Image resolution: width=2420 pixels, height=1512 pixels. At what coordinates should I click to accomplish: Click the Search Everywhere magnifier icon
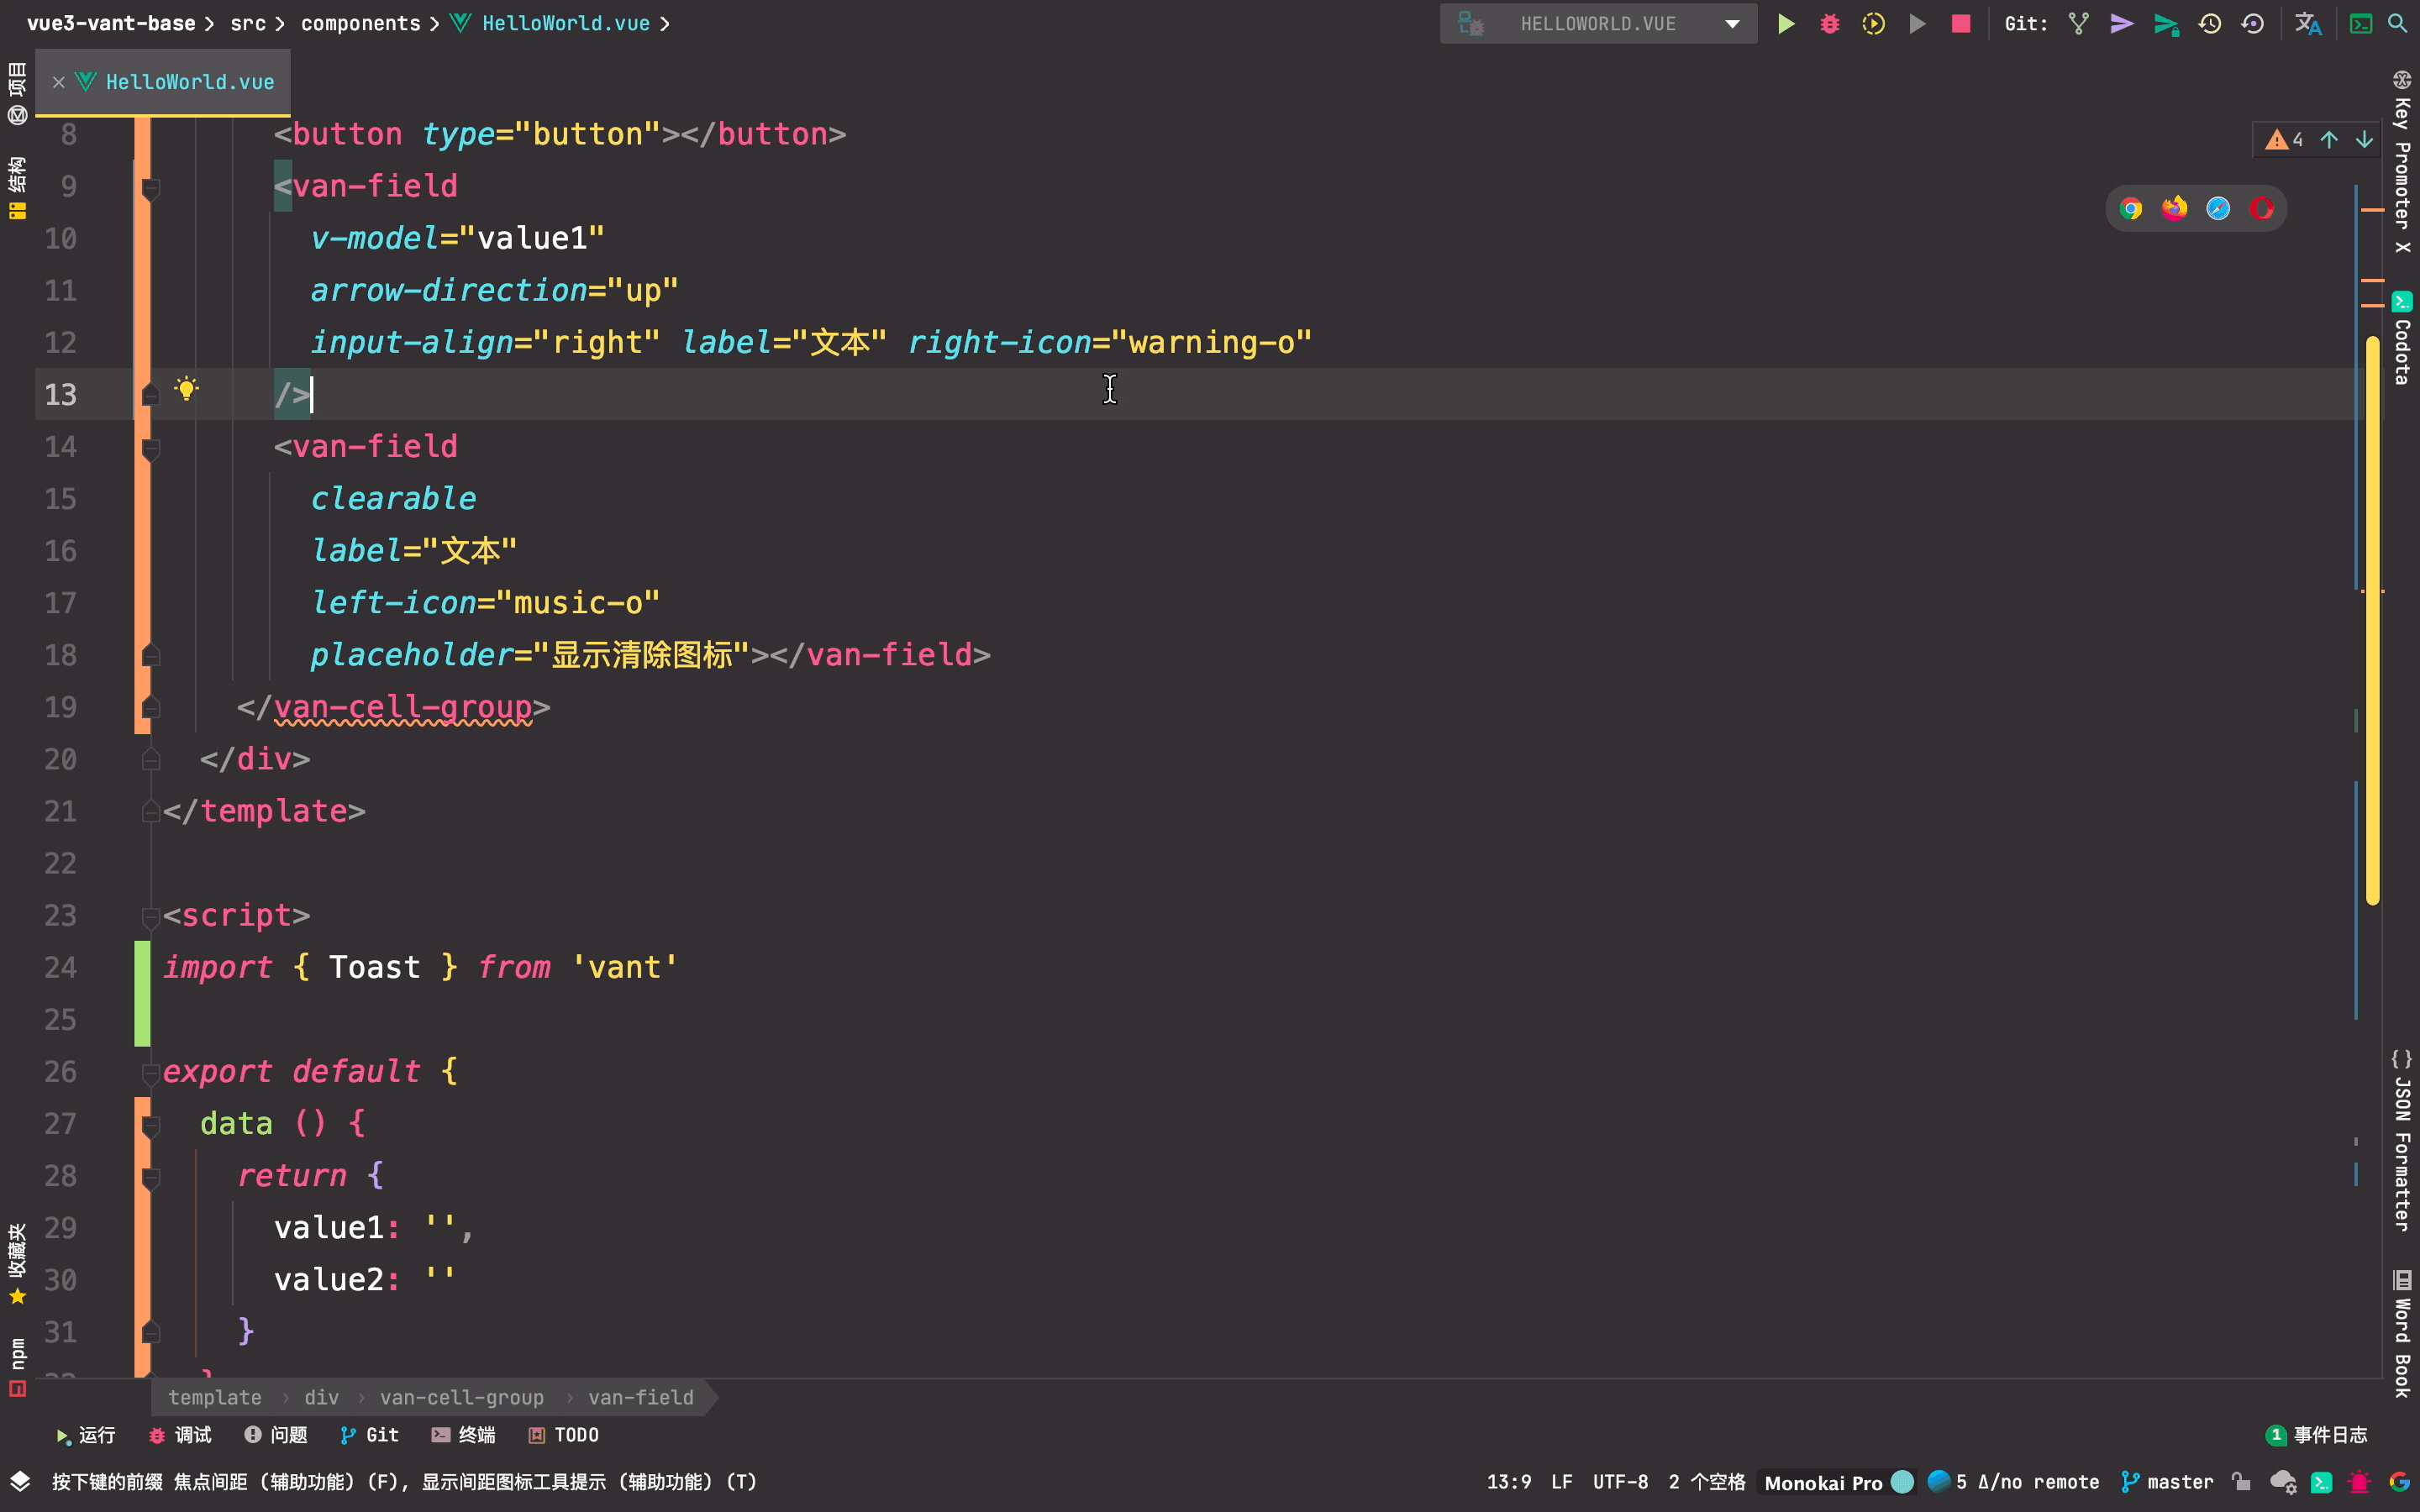tap(2397, 23)
